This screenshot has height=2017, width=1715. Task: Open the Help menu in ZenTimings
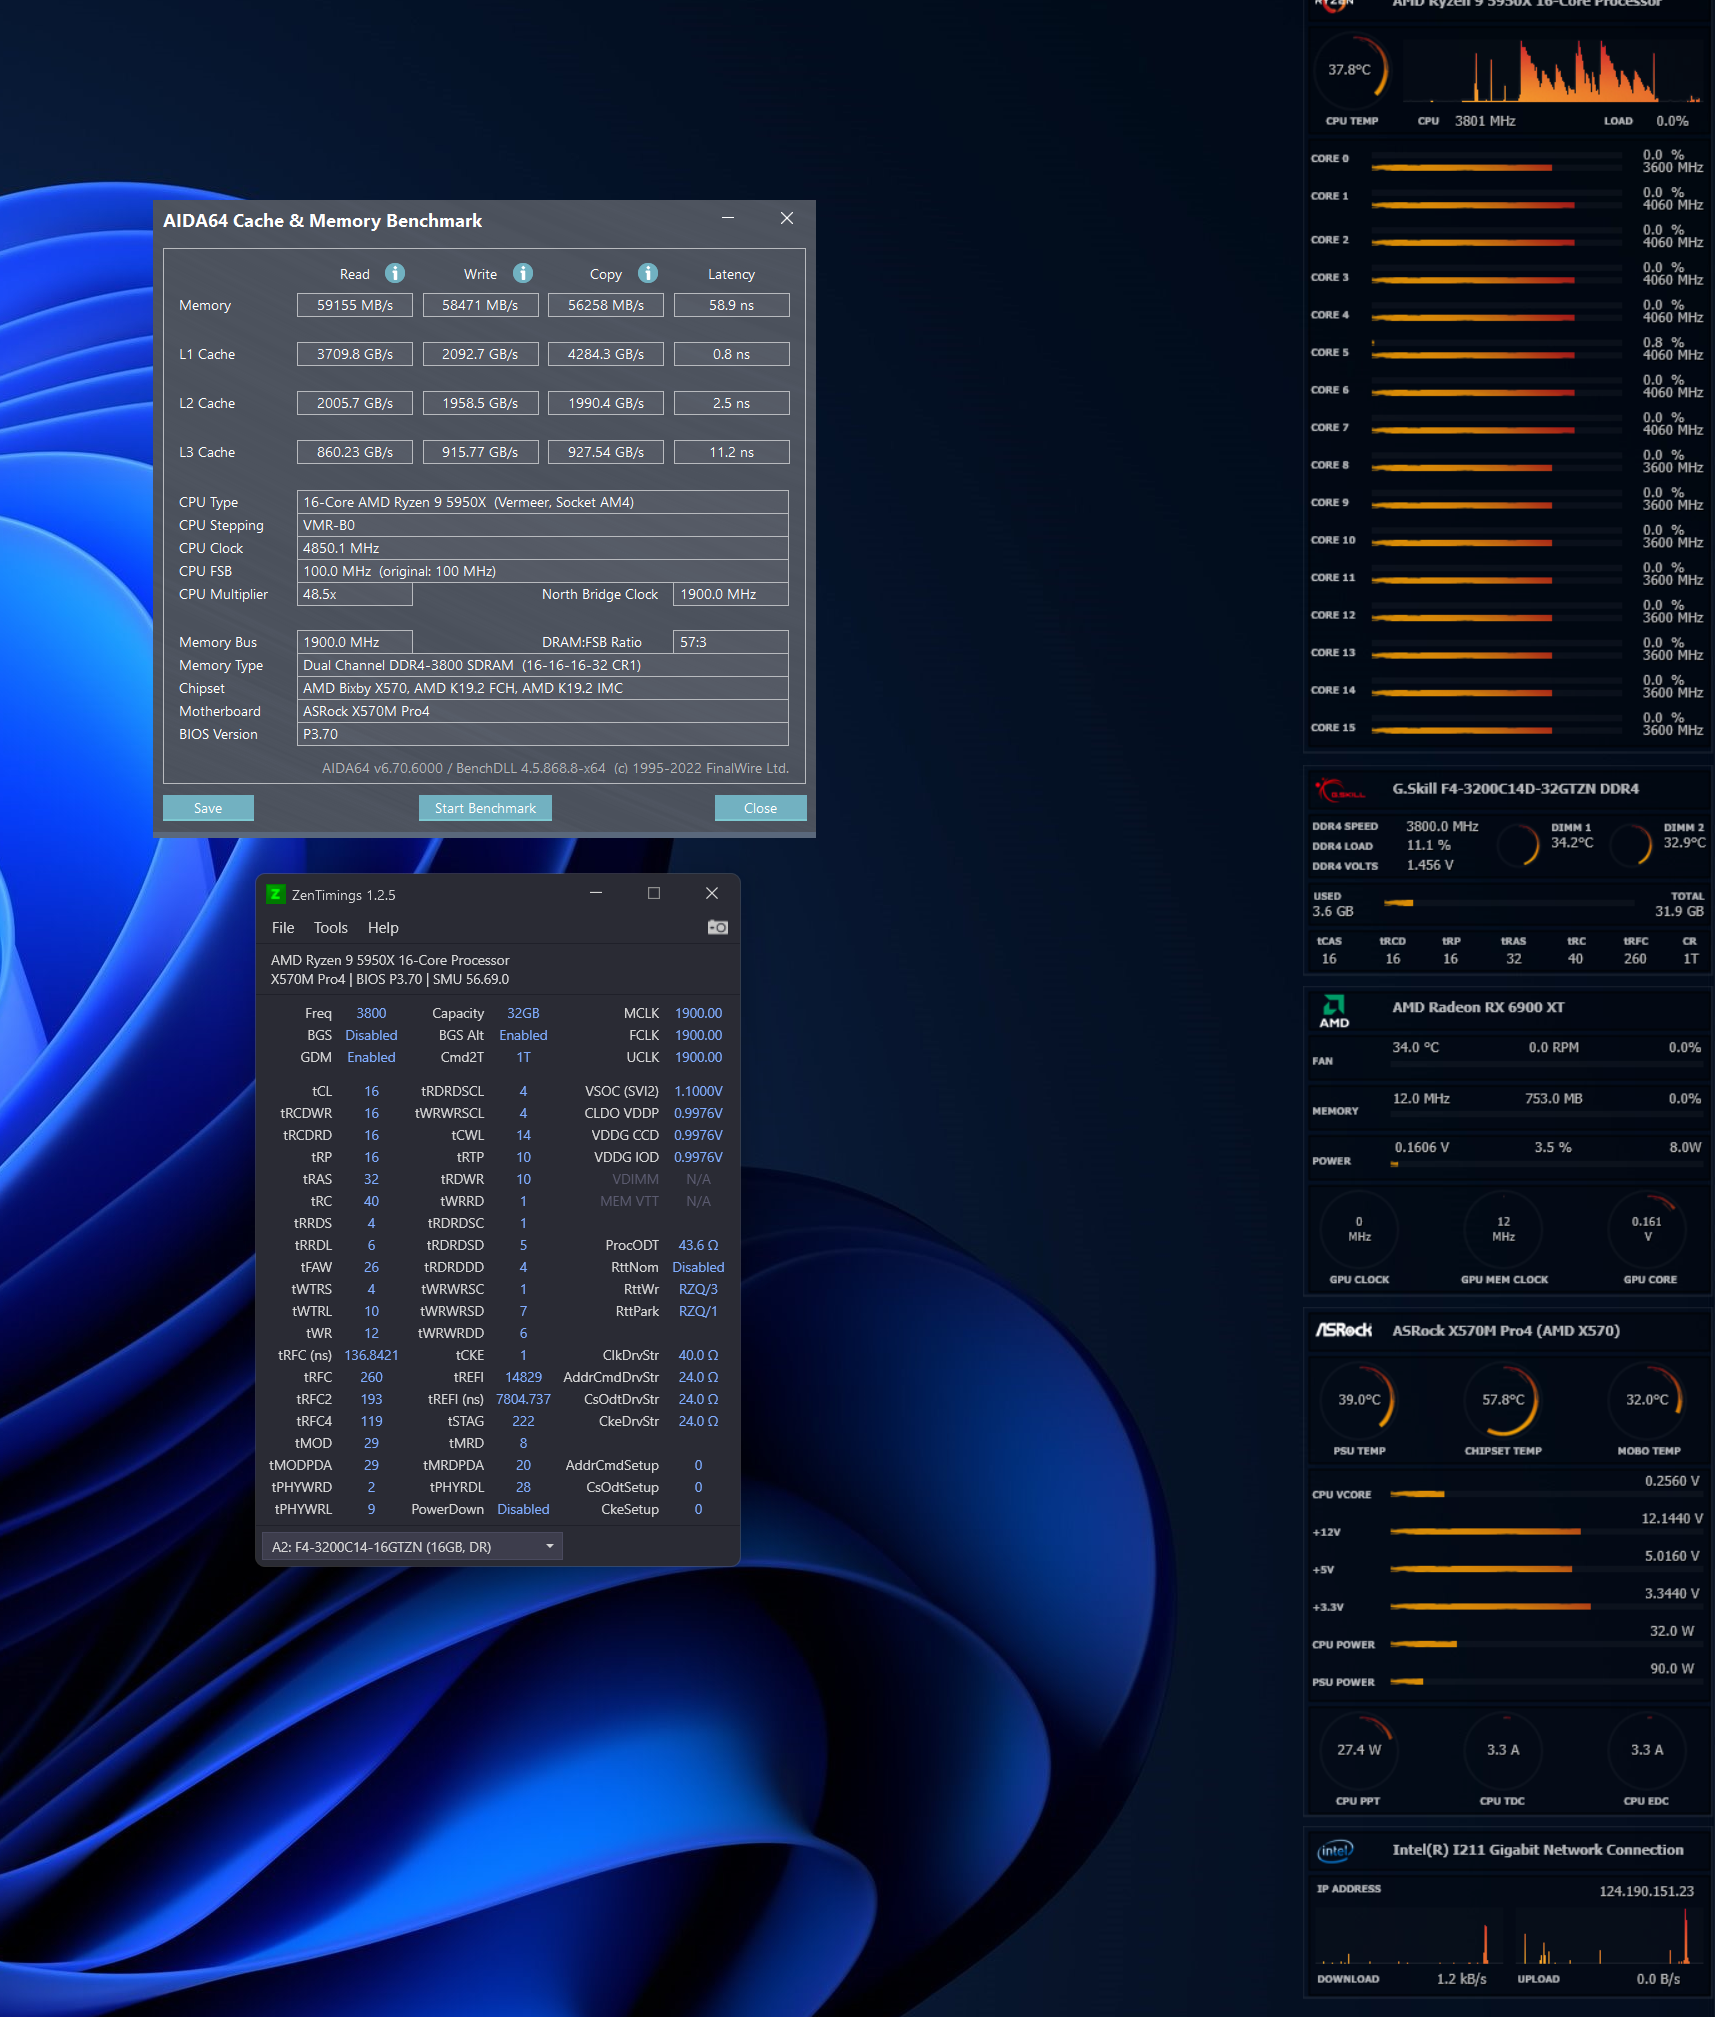pos(383,928)
